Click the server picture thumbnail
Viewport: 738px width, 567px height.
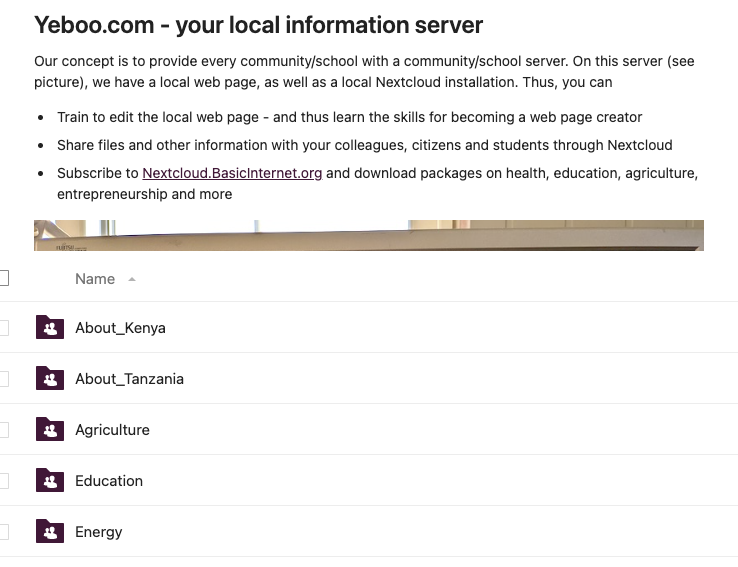tap(369, 235)
